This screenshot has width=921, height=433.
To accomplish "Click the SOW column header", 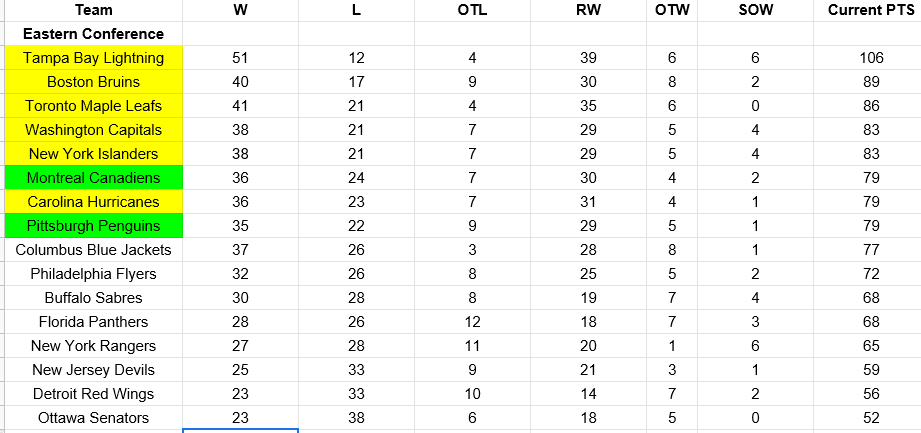I will tap(755, 10).
